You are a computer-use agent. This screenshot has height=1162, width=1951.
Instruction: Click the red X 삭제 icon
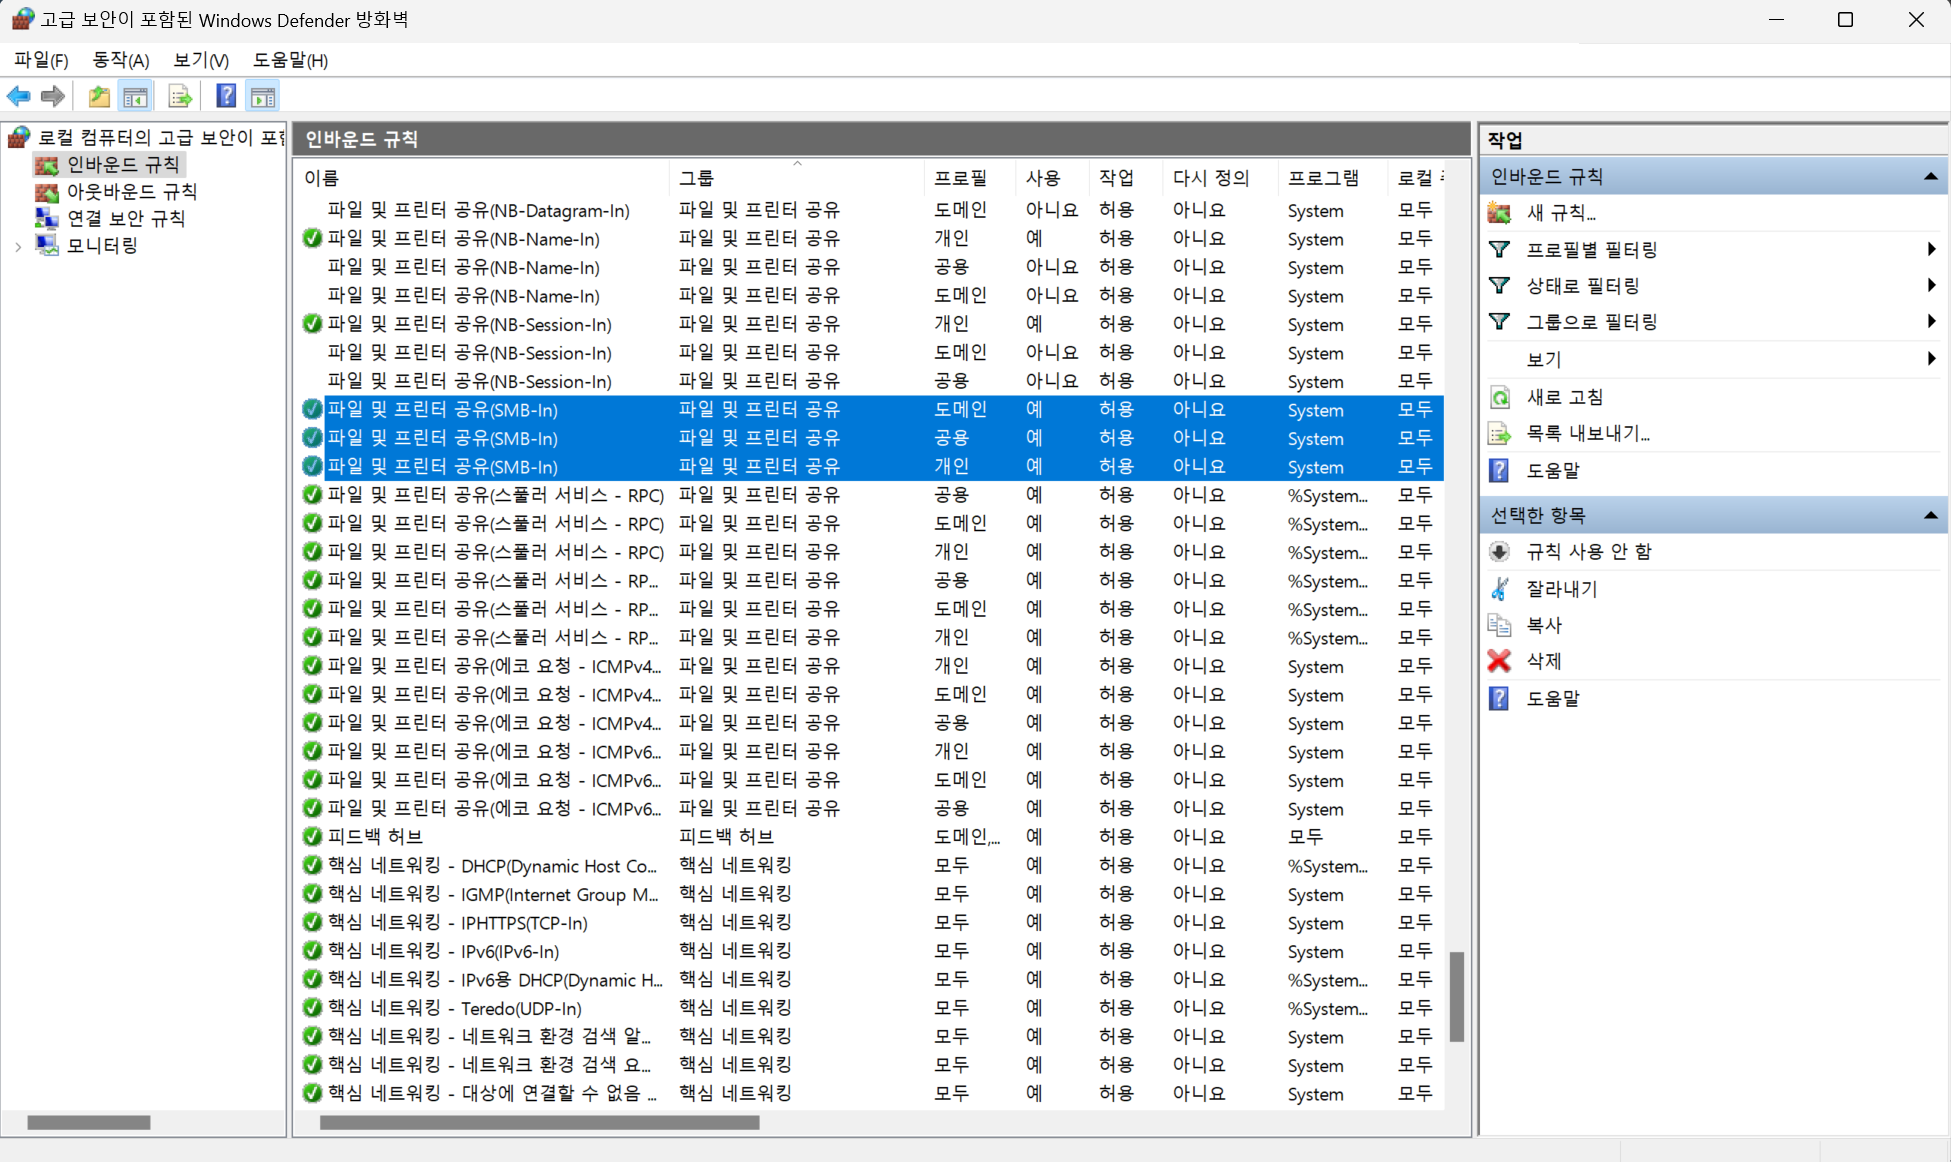[1499, 661]
